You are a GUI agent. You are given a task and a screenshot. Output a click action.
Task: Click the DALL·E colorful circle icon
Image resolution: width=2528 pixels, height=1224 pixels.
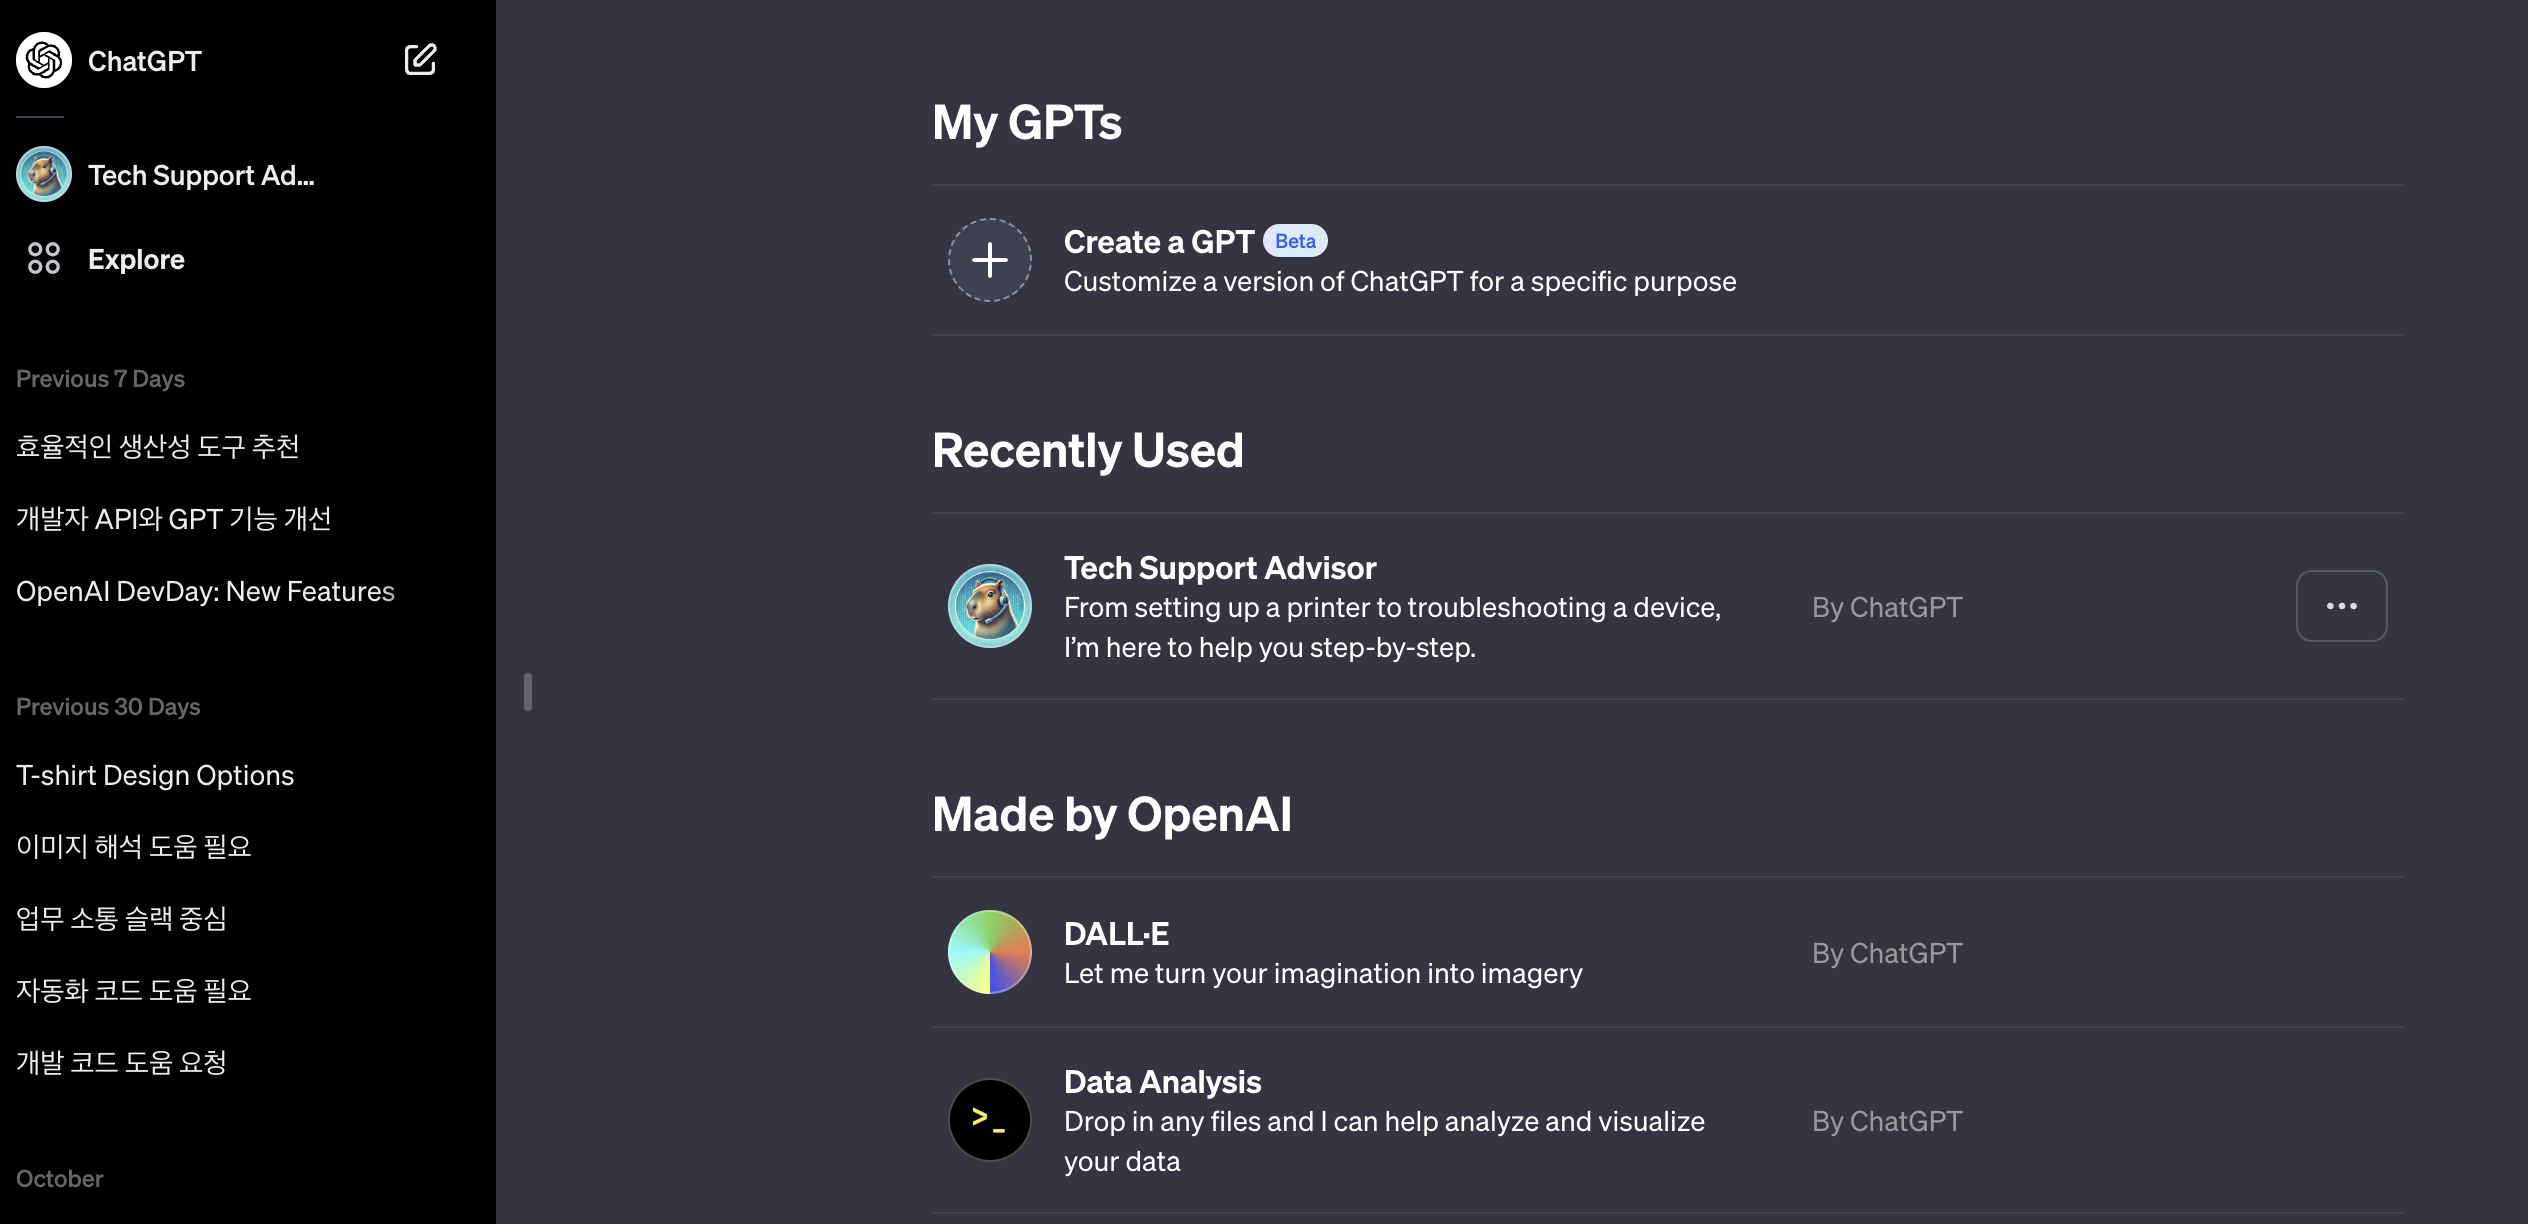pos(990,952)
